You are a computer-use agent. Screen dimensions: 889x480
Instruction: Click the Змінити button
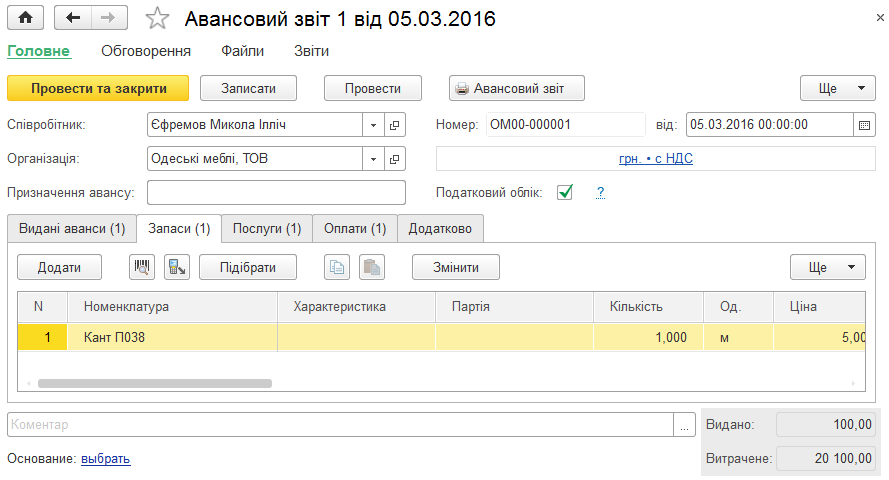tap(456, 267)
